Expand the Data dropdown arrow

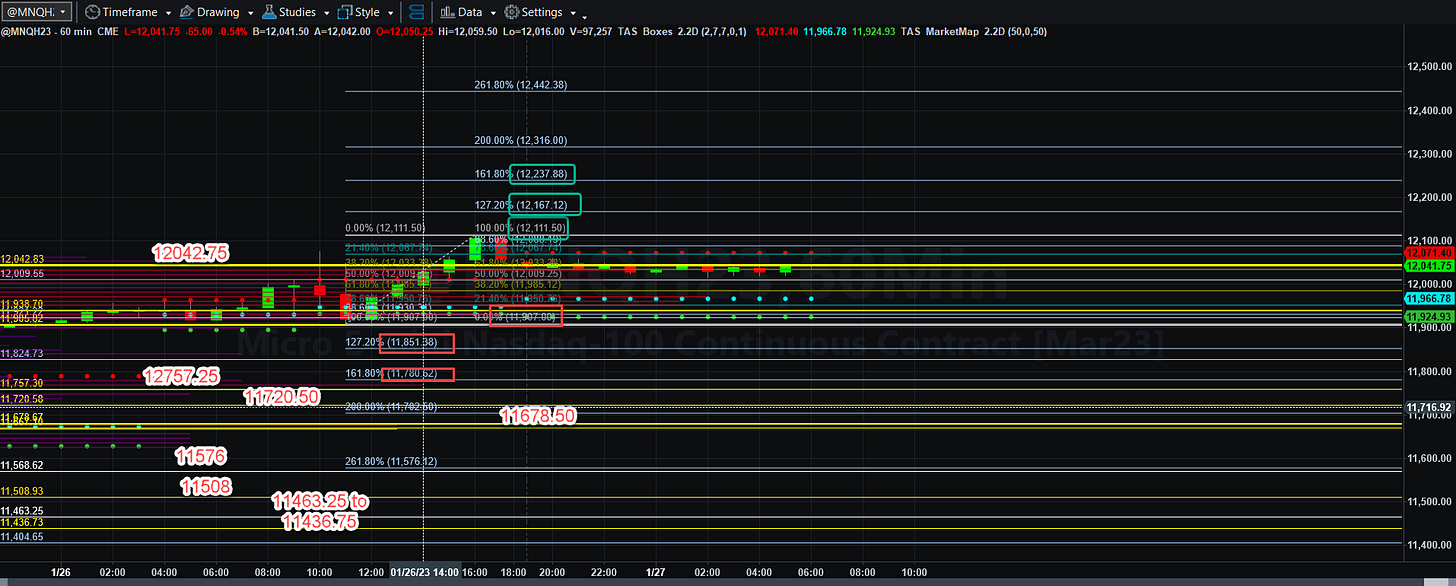click(491, 13)
